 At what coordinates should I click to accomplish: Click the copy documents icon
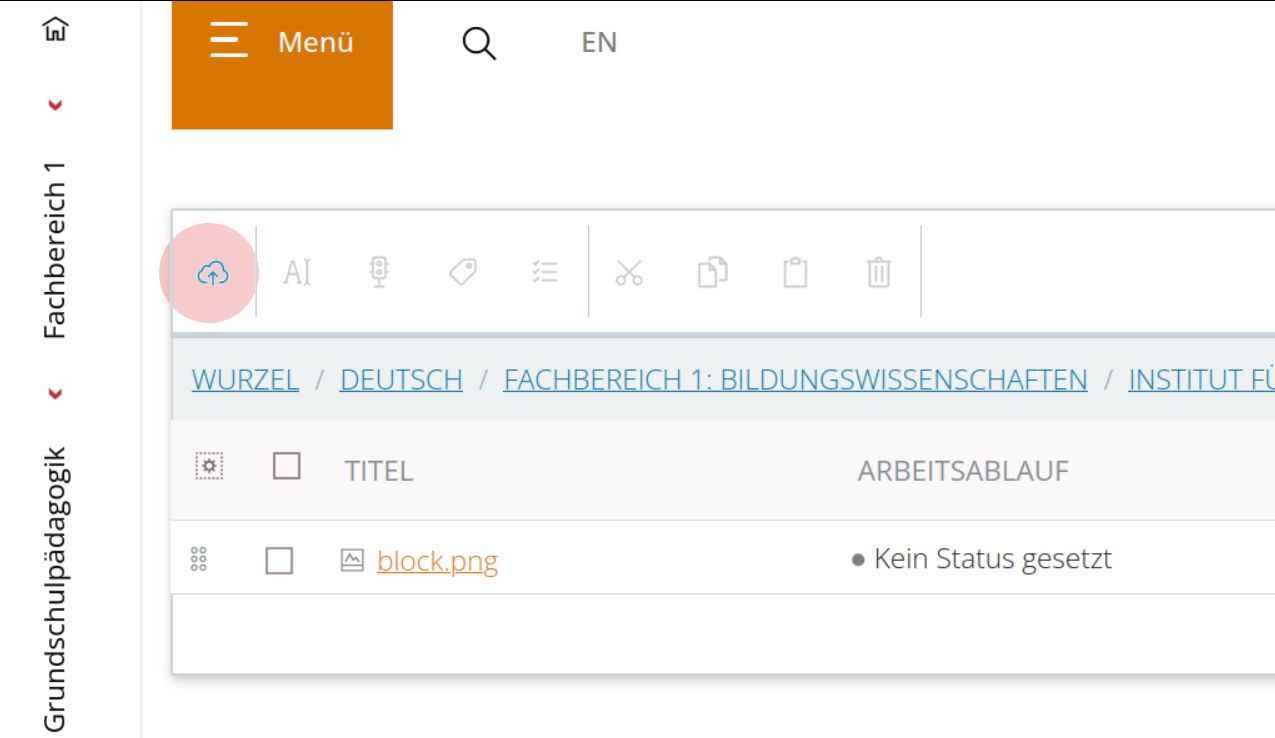[712, 272]
